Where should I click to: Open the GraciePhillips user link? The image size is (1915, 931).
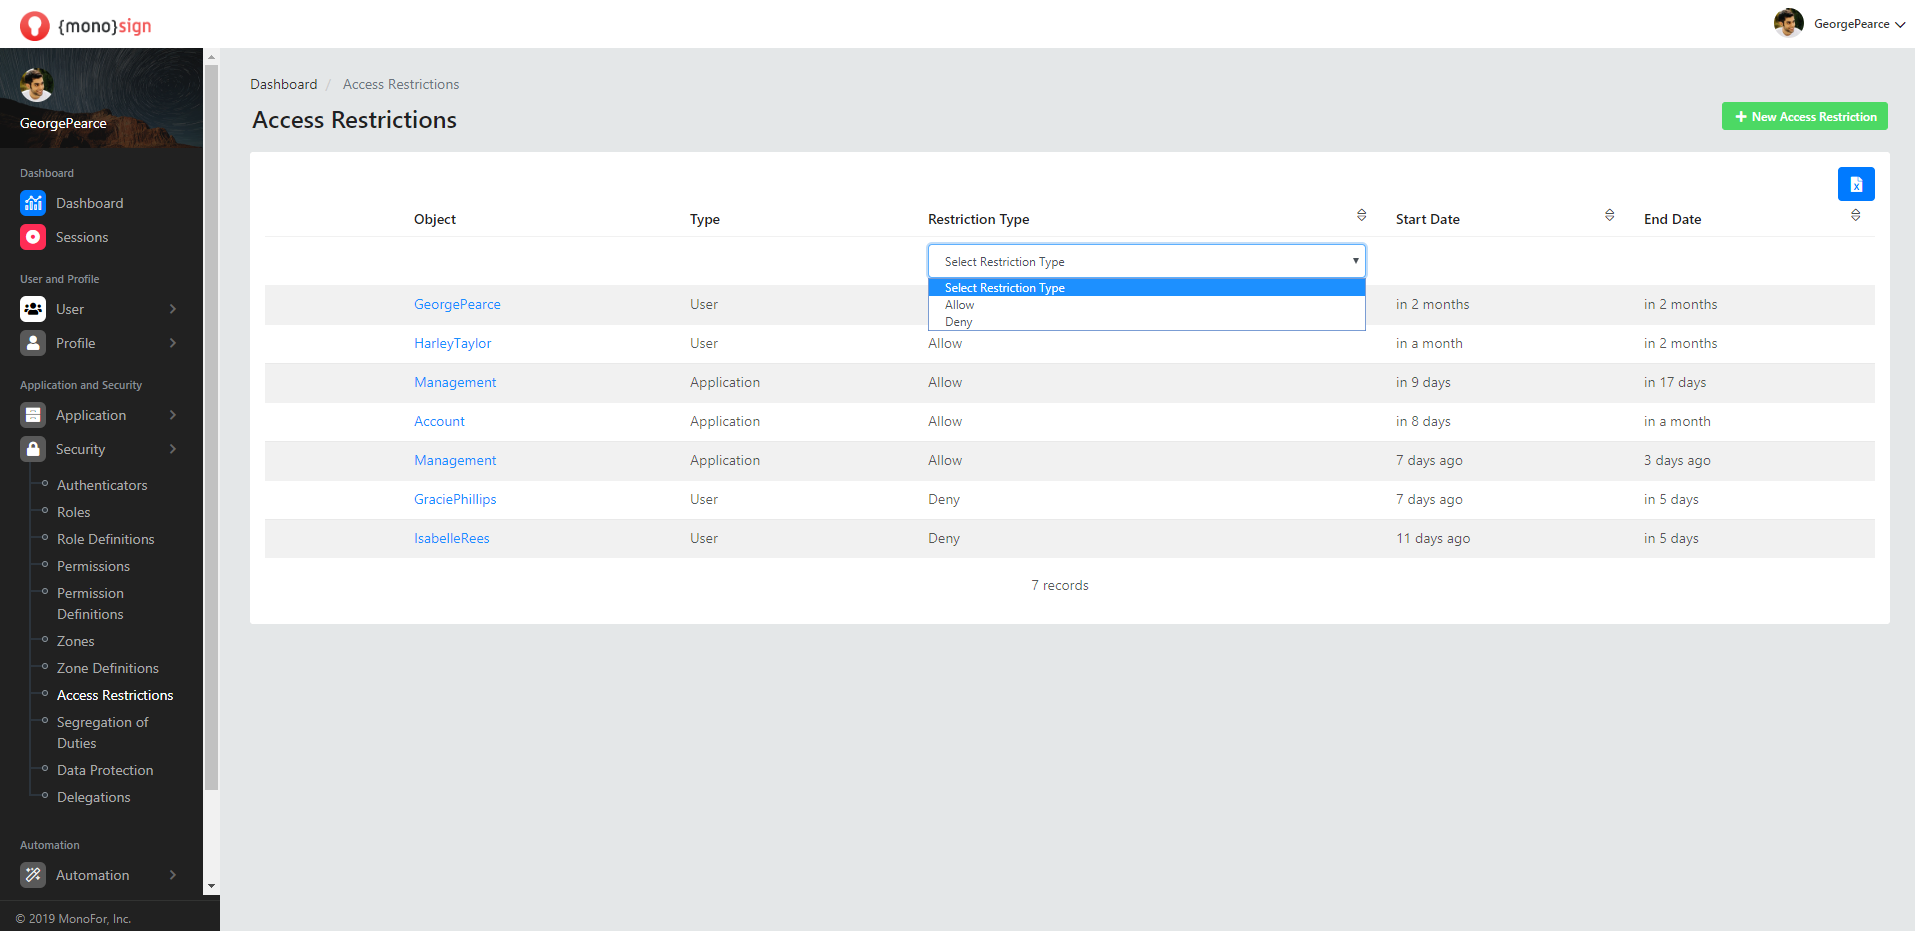click(455, 499)
